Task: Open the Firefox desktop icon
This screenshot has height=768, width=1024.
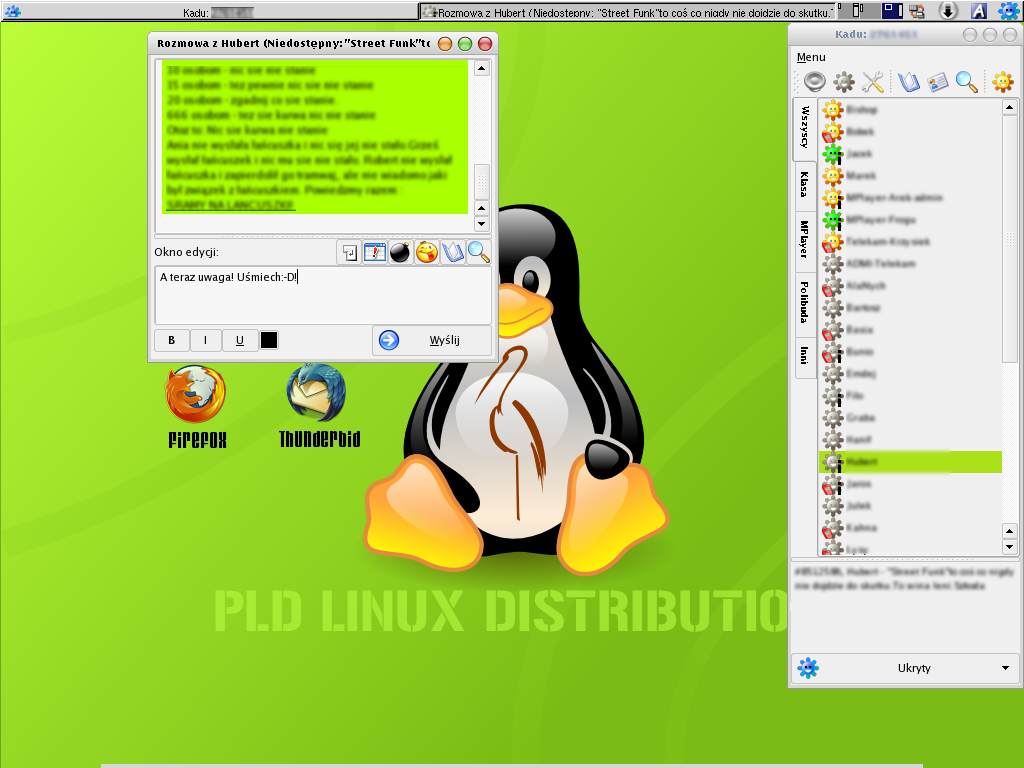Action: pyautogui.click(x=196, y=407)
